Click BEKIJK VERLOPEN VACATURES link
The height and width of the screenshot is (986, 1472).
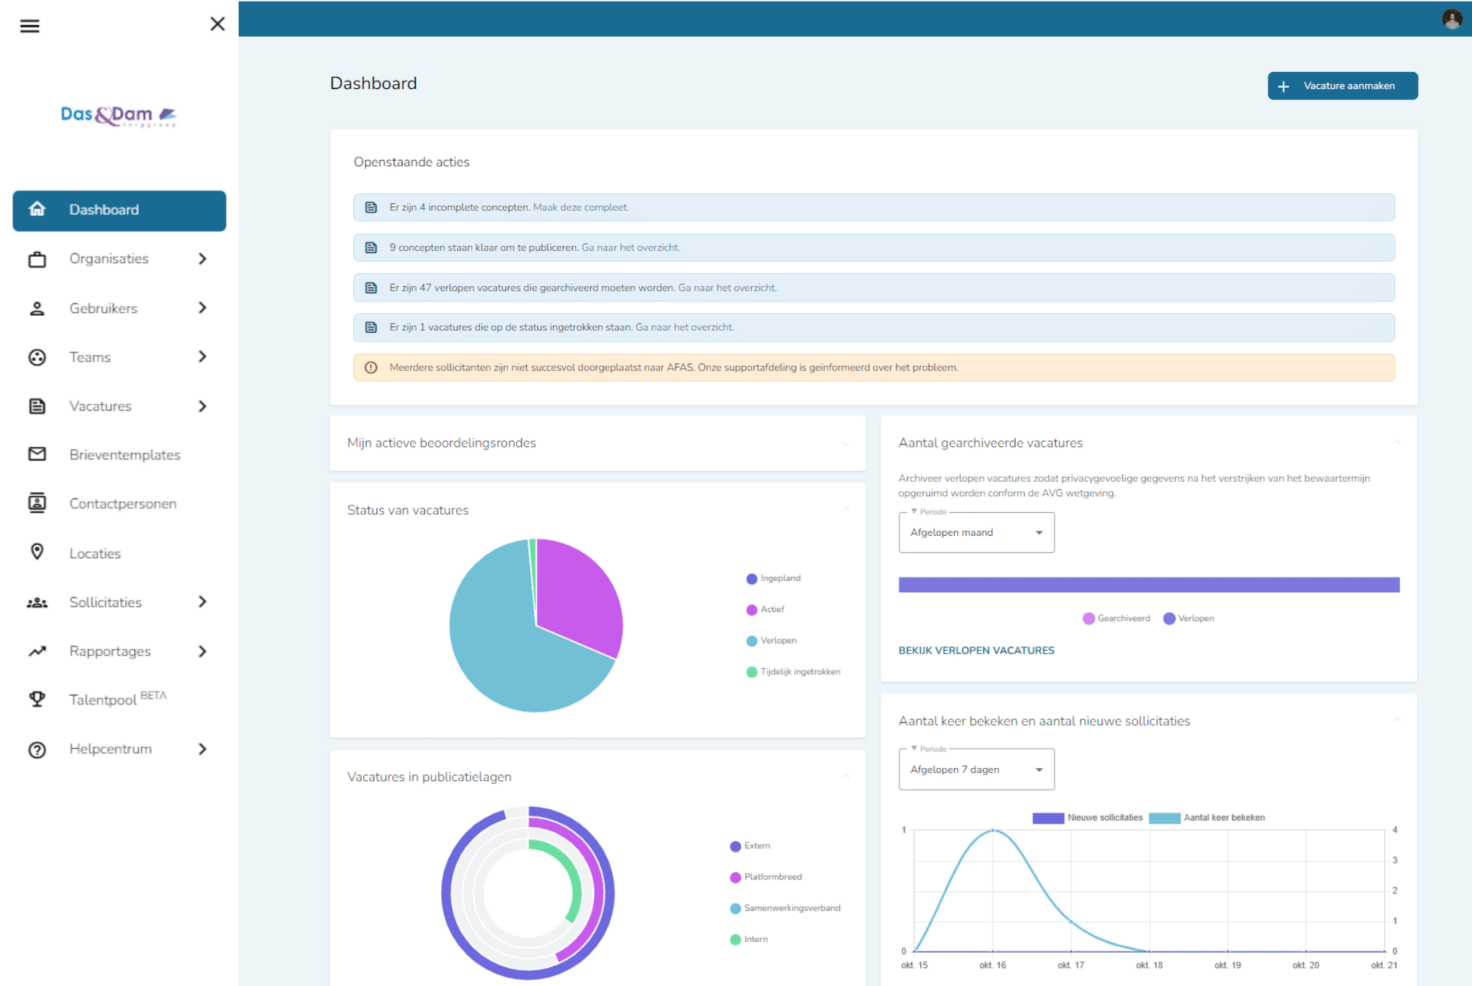976,651
